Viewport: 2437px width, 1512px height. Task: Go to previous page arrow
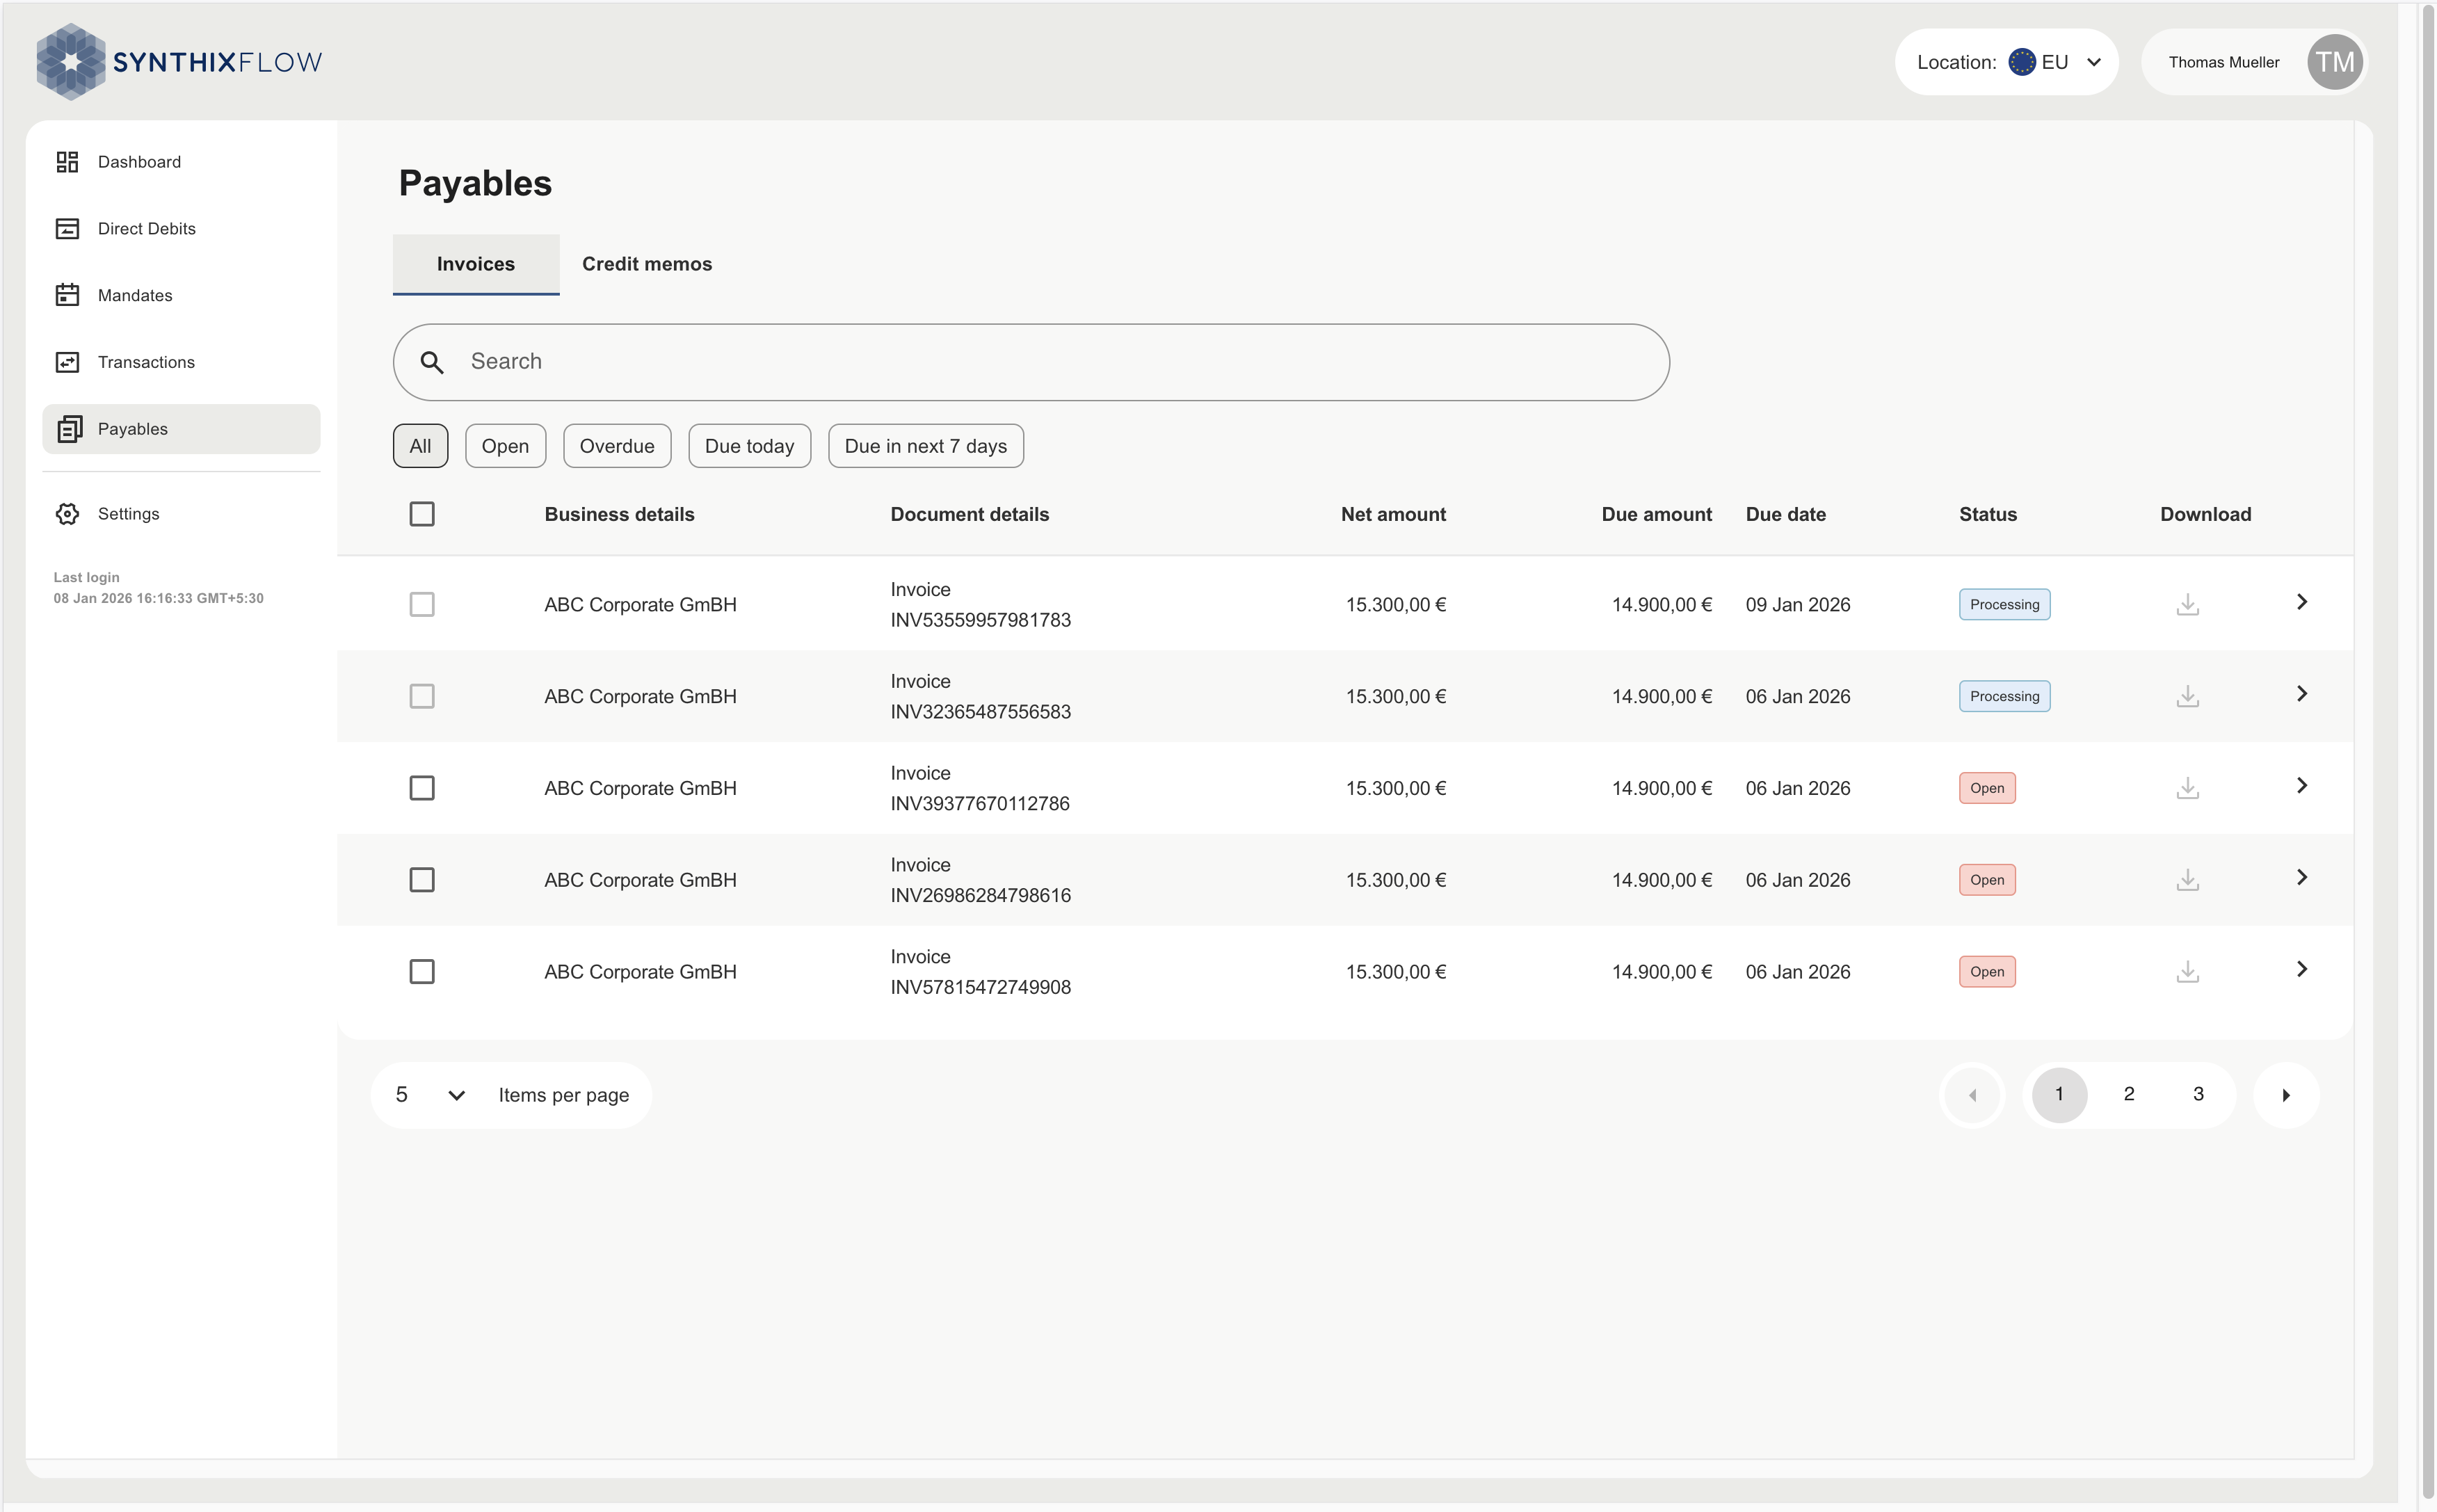pos(1972,1095)
